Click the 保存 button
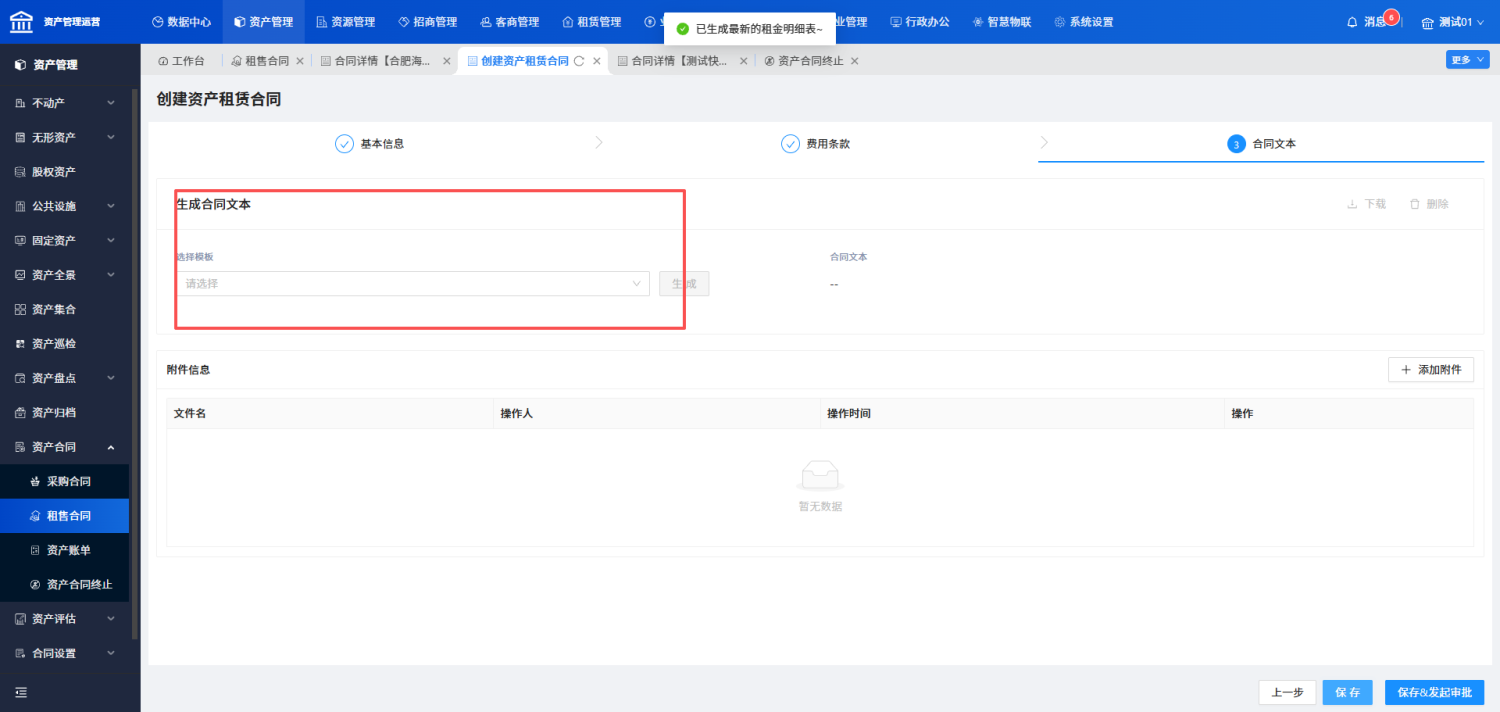Viewport: 1500px width, 712px height. coord(1348,692)
